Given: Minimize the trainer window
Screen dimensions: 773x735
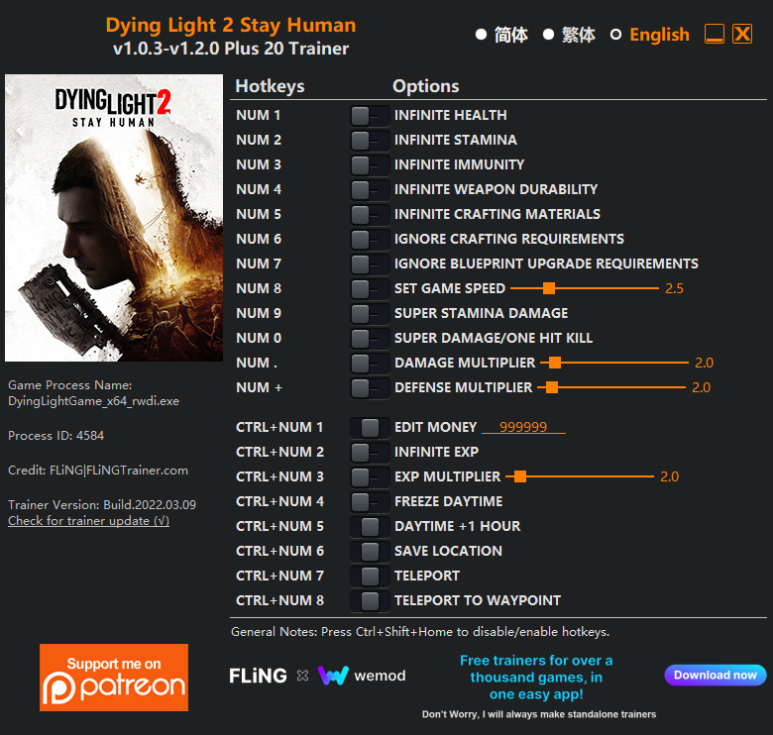Looking at the screenshot, I should coord(714,34).
